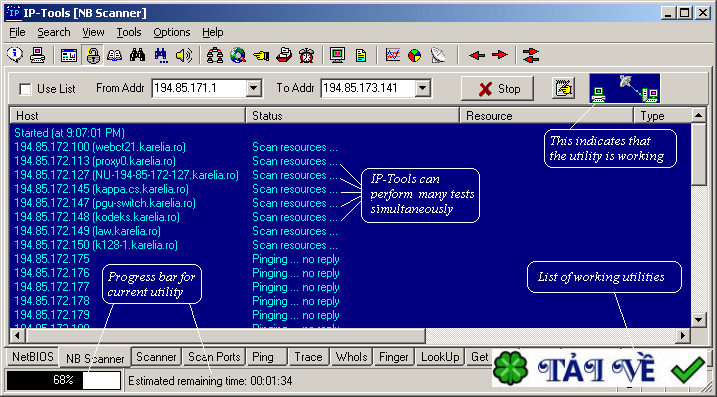Click the red opposing double arrows icon

[x=531, y=55]
